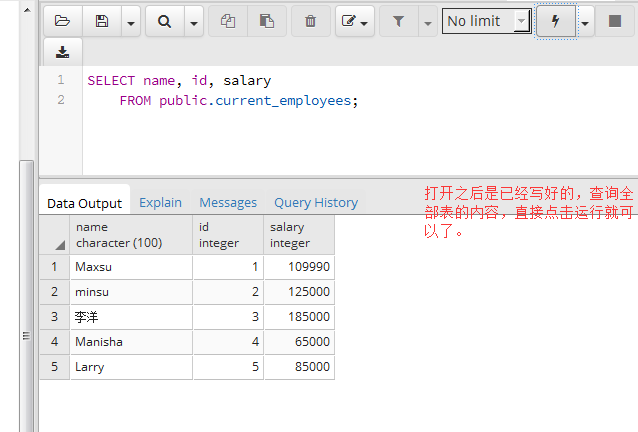Click the id cell in Manisha's row
Screen dimensions: 638x432
(x=228, y=342)
